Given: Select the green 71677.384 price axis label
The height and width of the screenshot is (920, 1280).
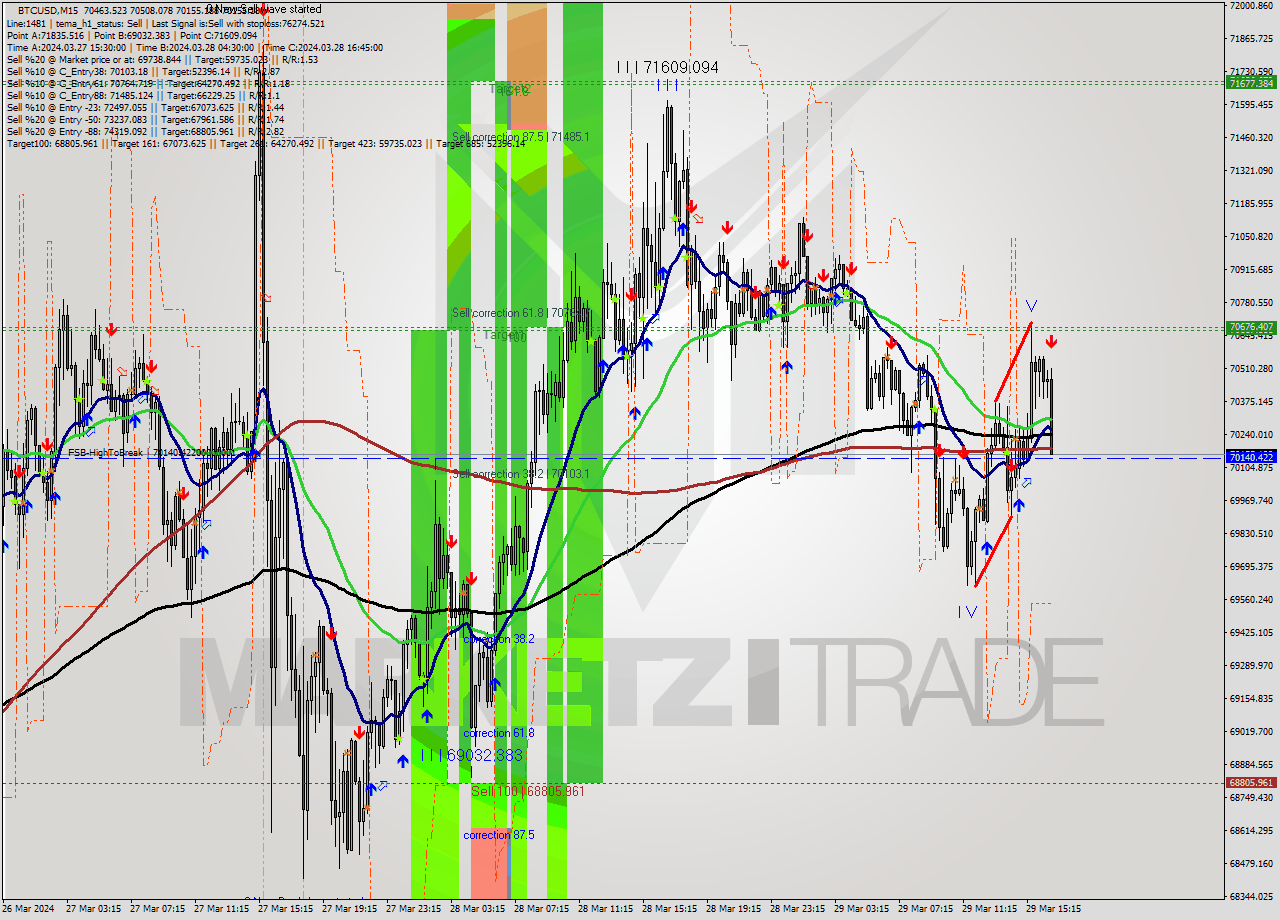Looking at the screenshot, I should 1251,83.
